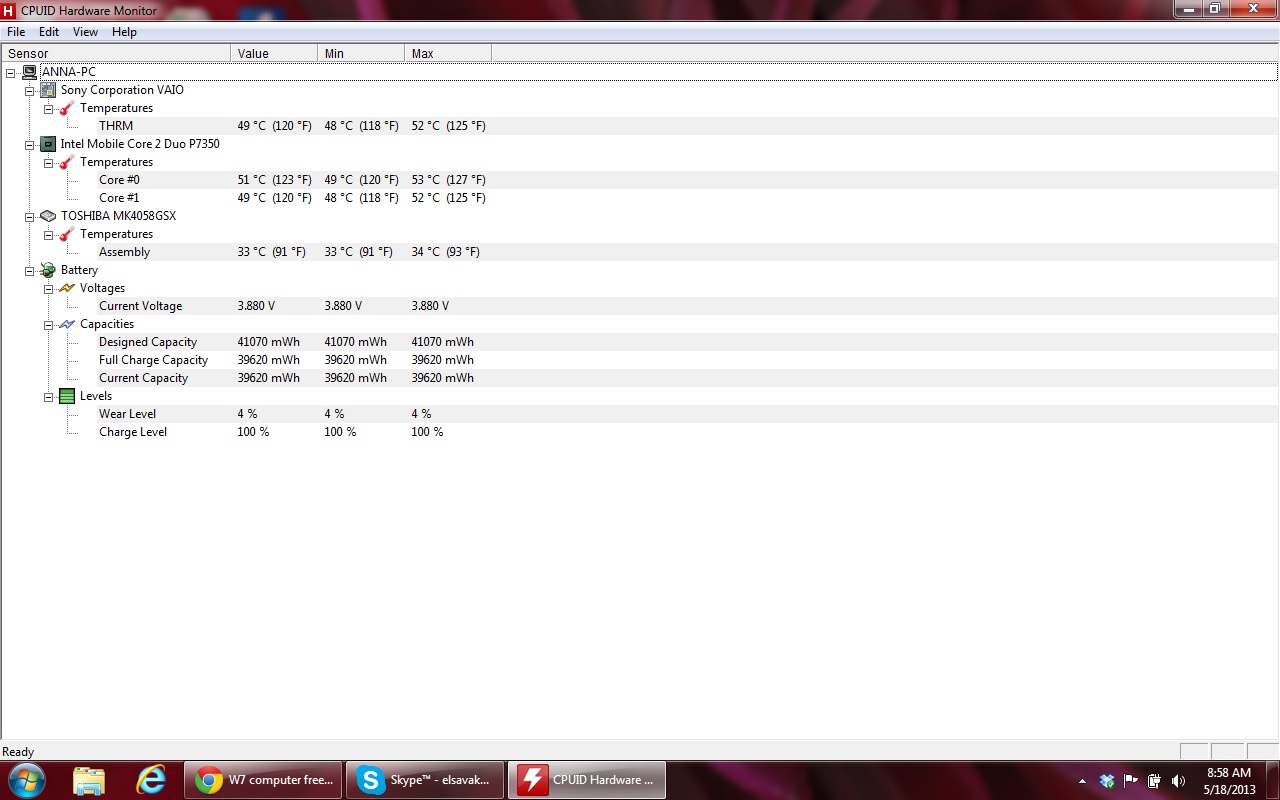
Task: Open the Help menu
Action: click(124, 32)
